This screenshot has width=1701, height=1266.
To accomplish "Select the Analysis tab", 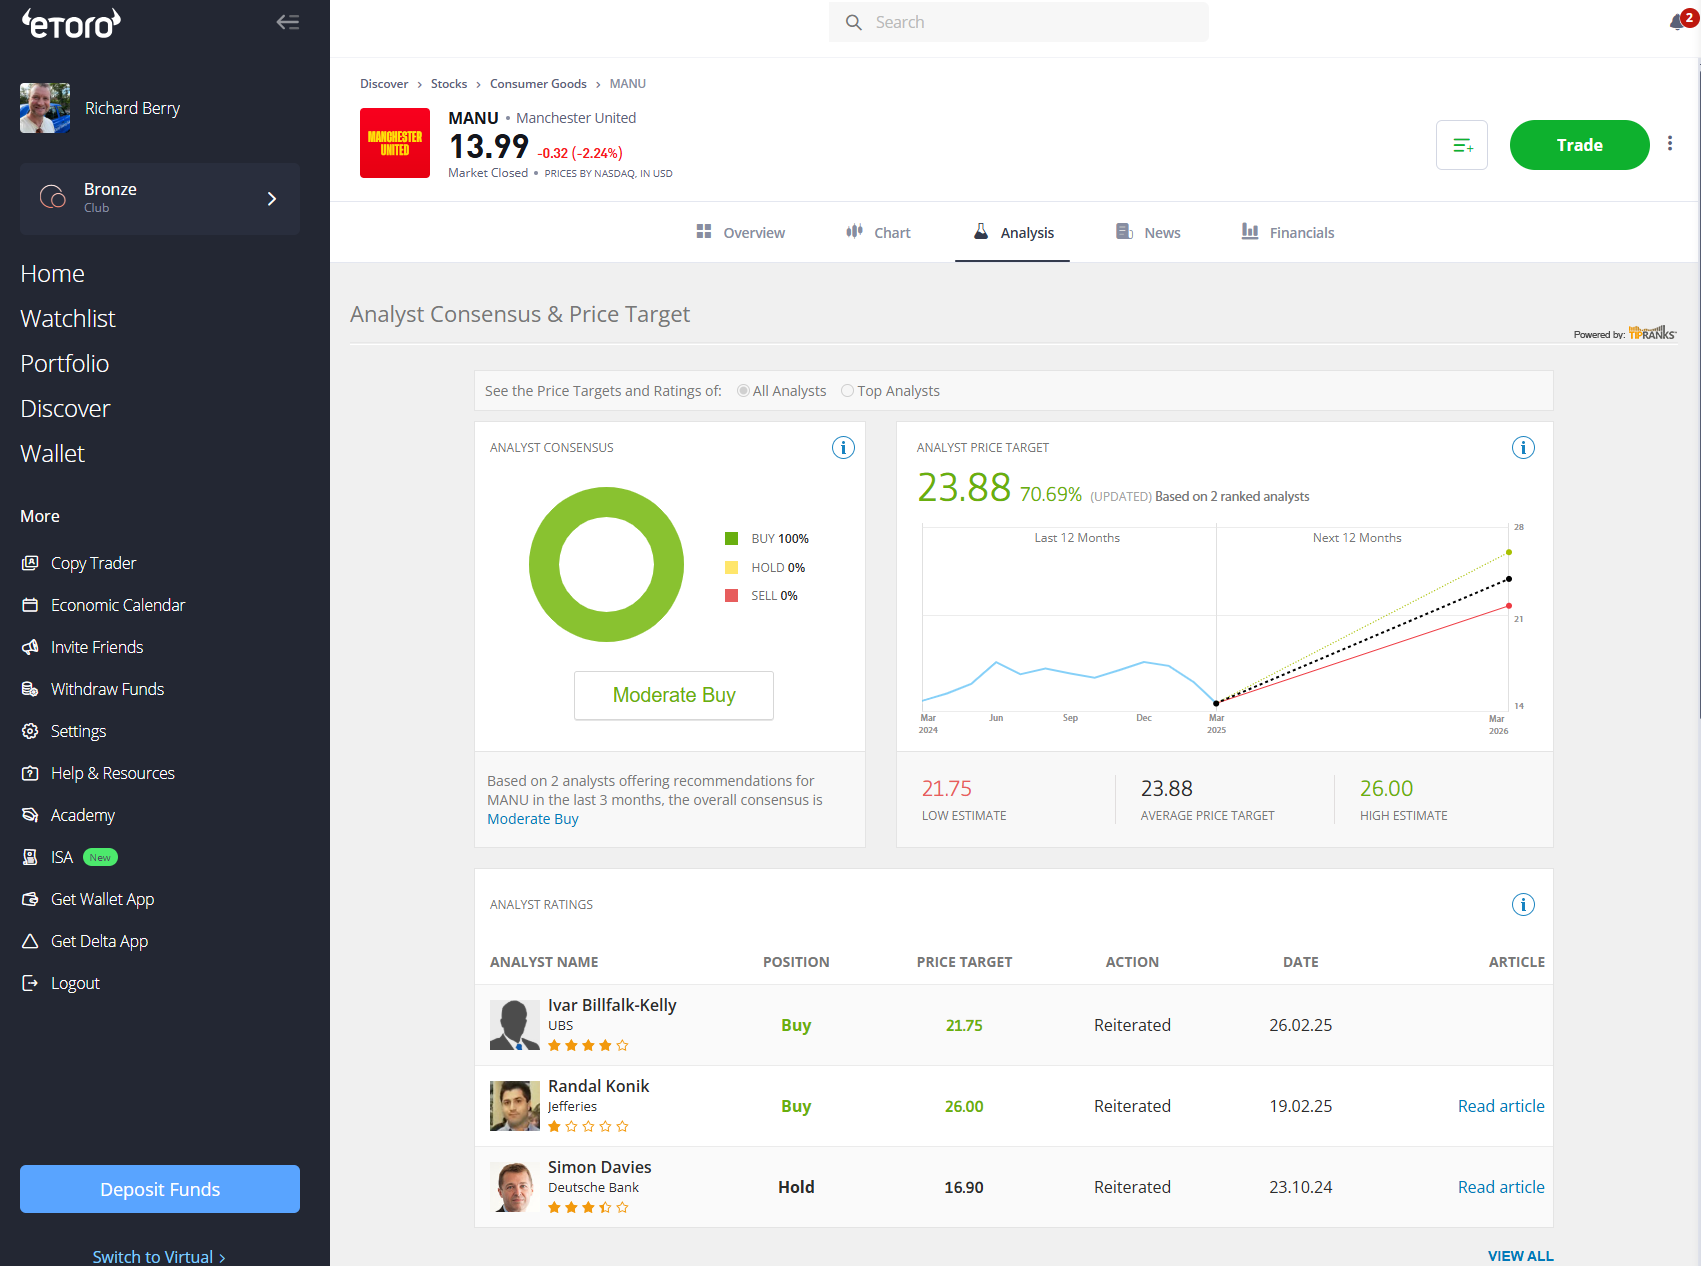I will point(1013,232).
